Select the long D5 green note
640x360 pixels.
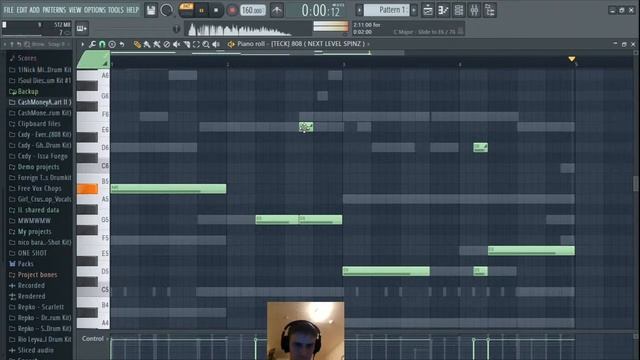[x=386, y=271]
